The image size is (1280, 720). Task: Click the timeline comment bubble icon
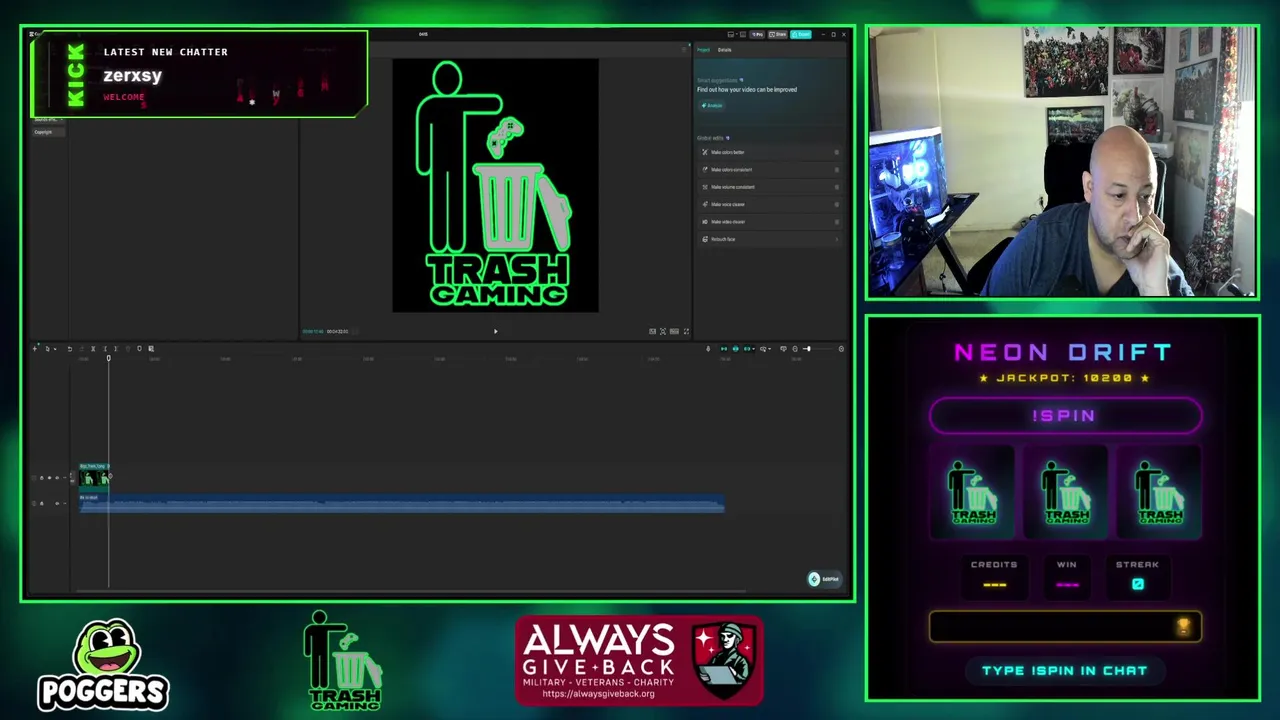click(783, 349)
